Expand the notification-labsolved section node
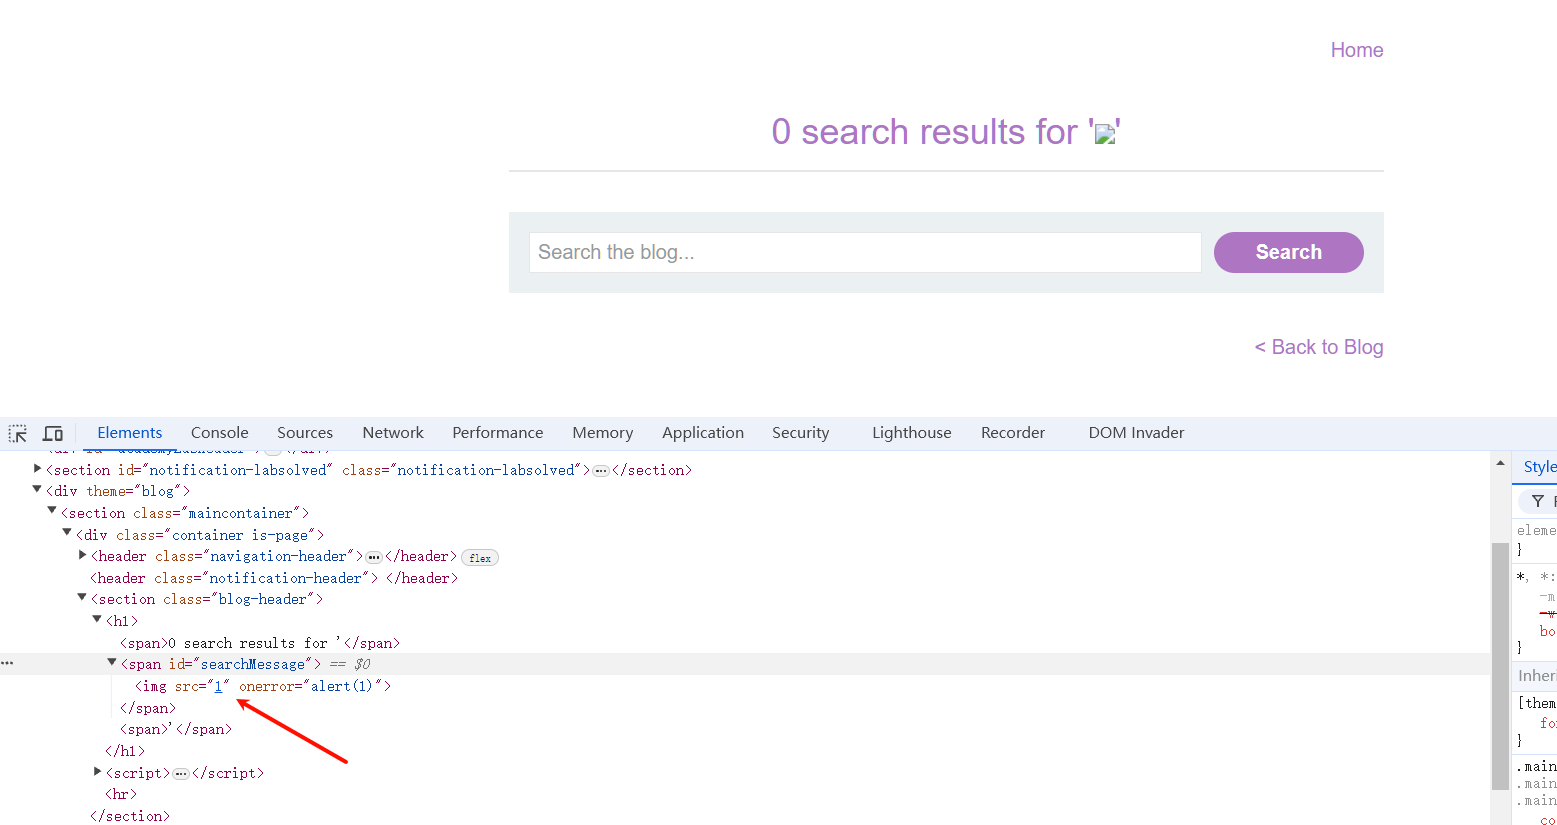Image resolution: width=1557 pixels, height=825 pixels. tap(38, 469)
